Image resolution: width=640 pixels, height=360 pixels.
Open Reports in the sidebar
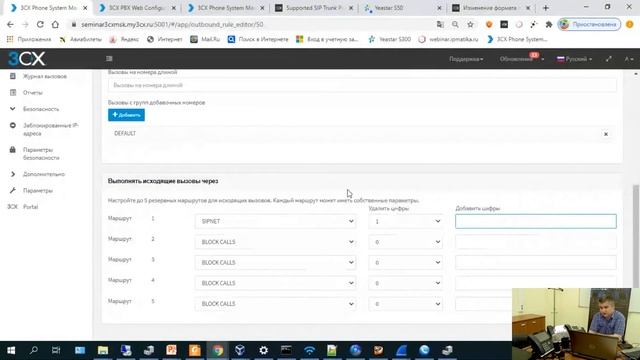(33, 93)
